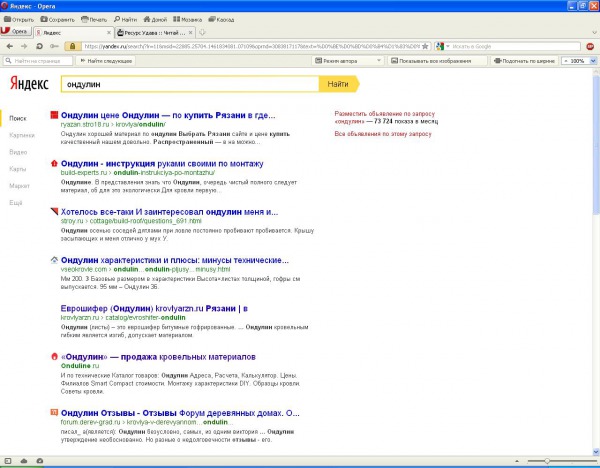Expand Ещё in Yandex sidebar

(16, 202)
